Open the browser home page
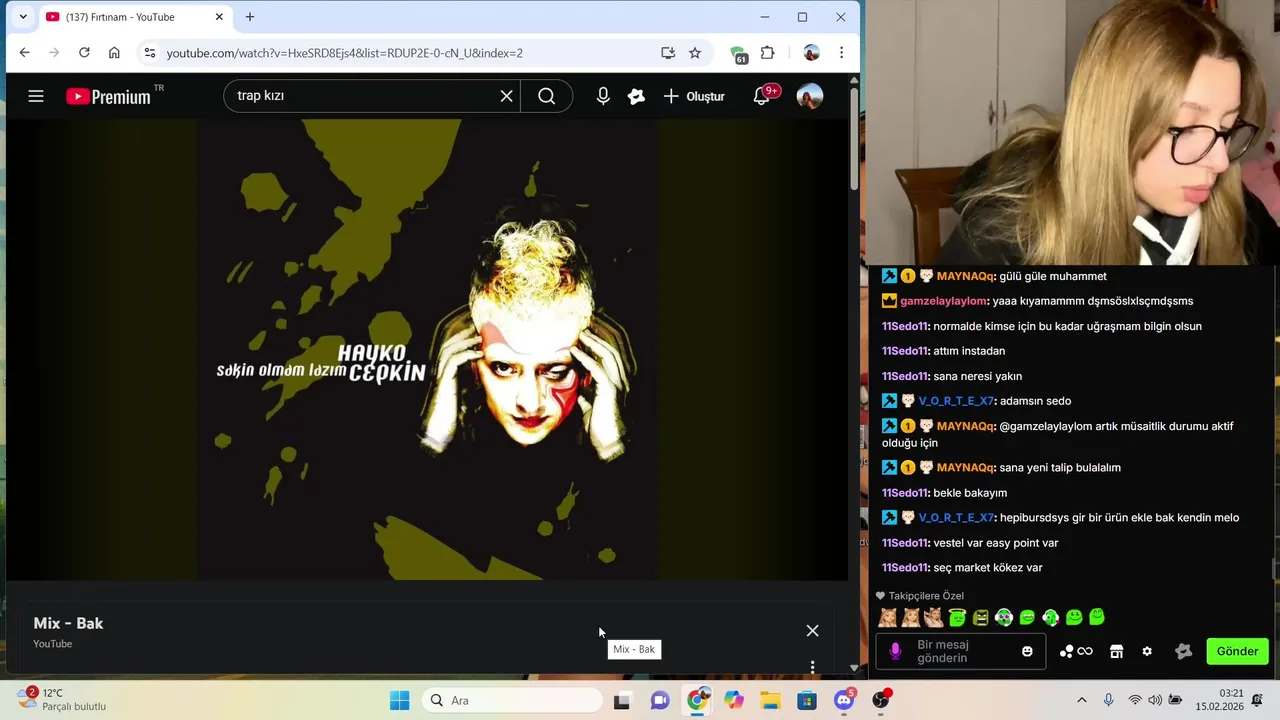This screenshot has height=720, width=1280. click(x=114, y=53)
